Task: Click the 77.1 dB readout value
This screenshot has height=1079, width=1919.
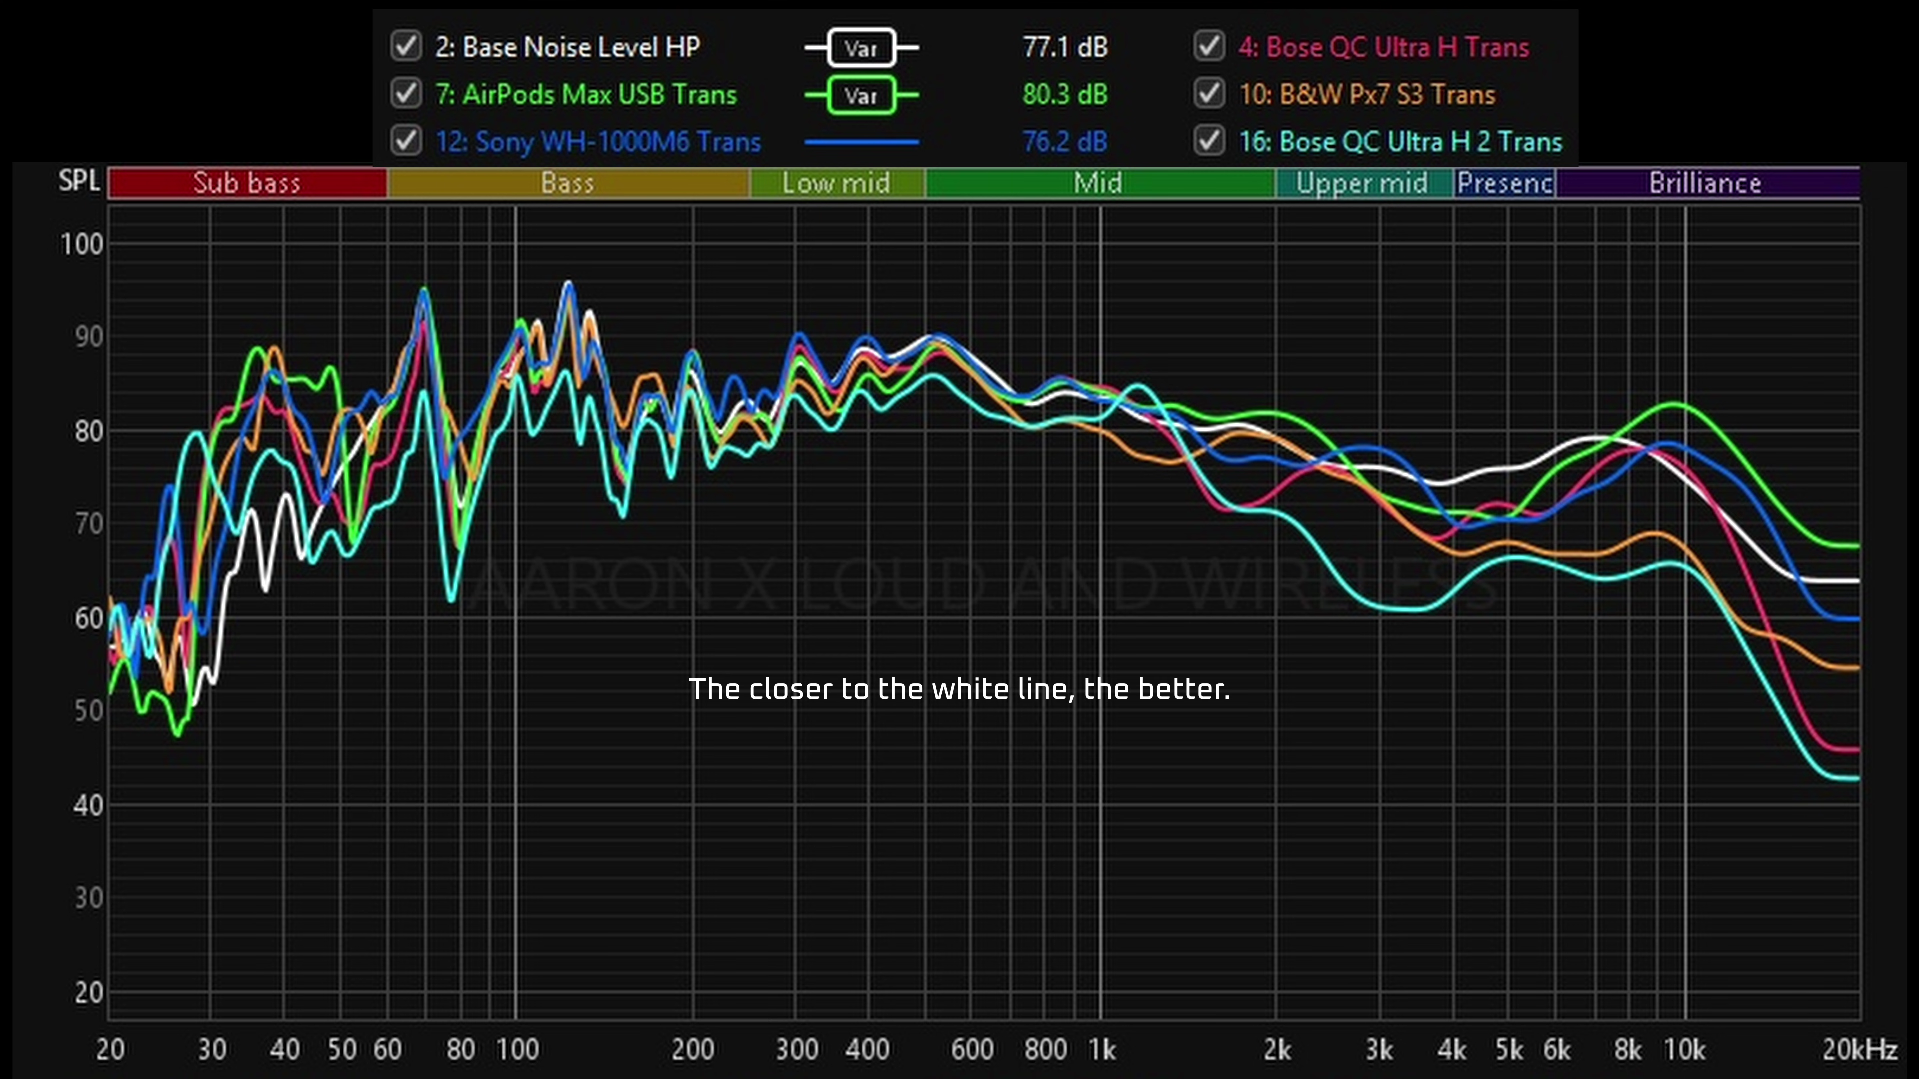Action: [x=1064, y=47]
